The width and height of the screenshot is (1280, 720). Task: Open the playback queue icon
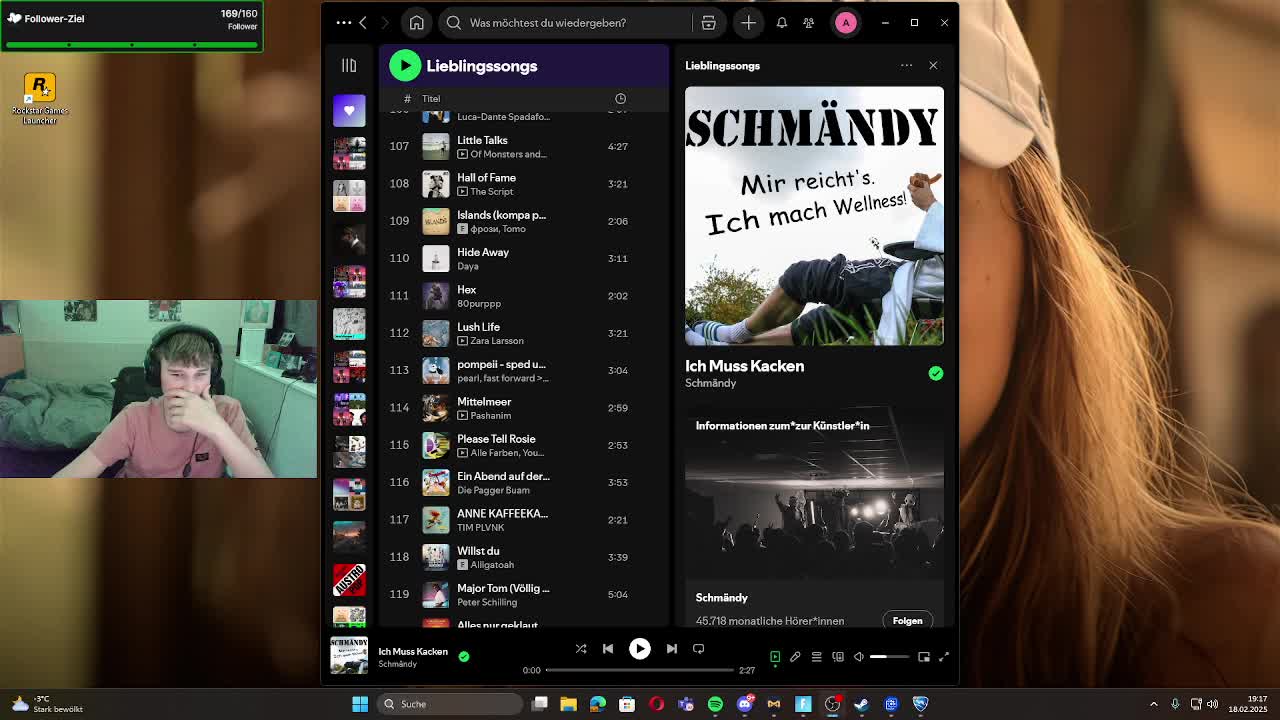click(x=816, y=657)
